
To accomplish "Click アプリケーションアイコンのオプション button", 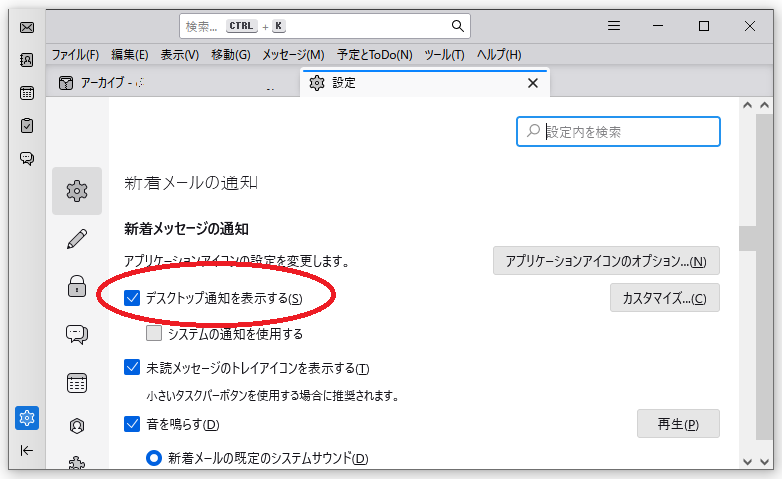I will (x=606, y=260).
